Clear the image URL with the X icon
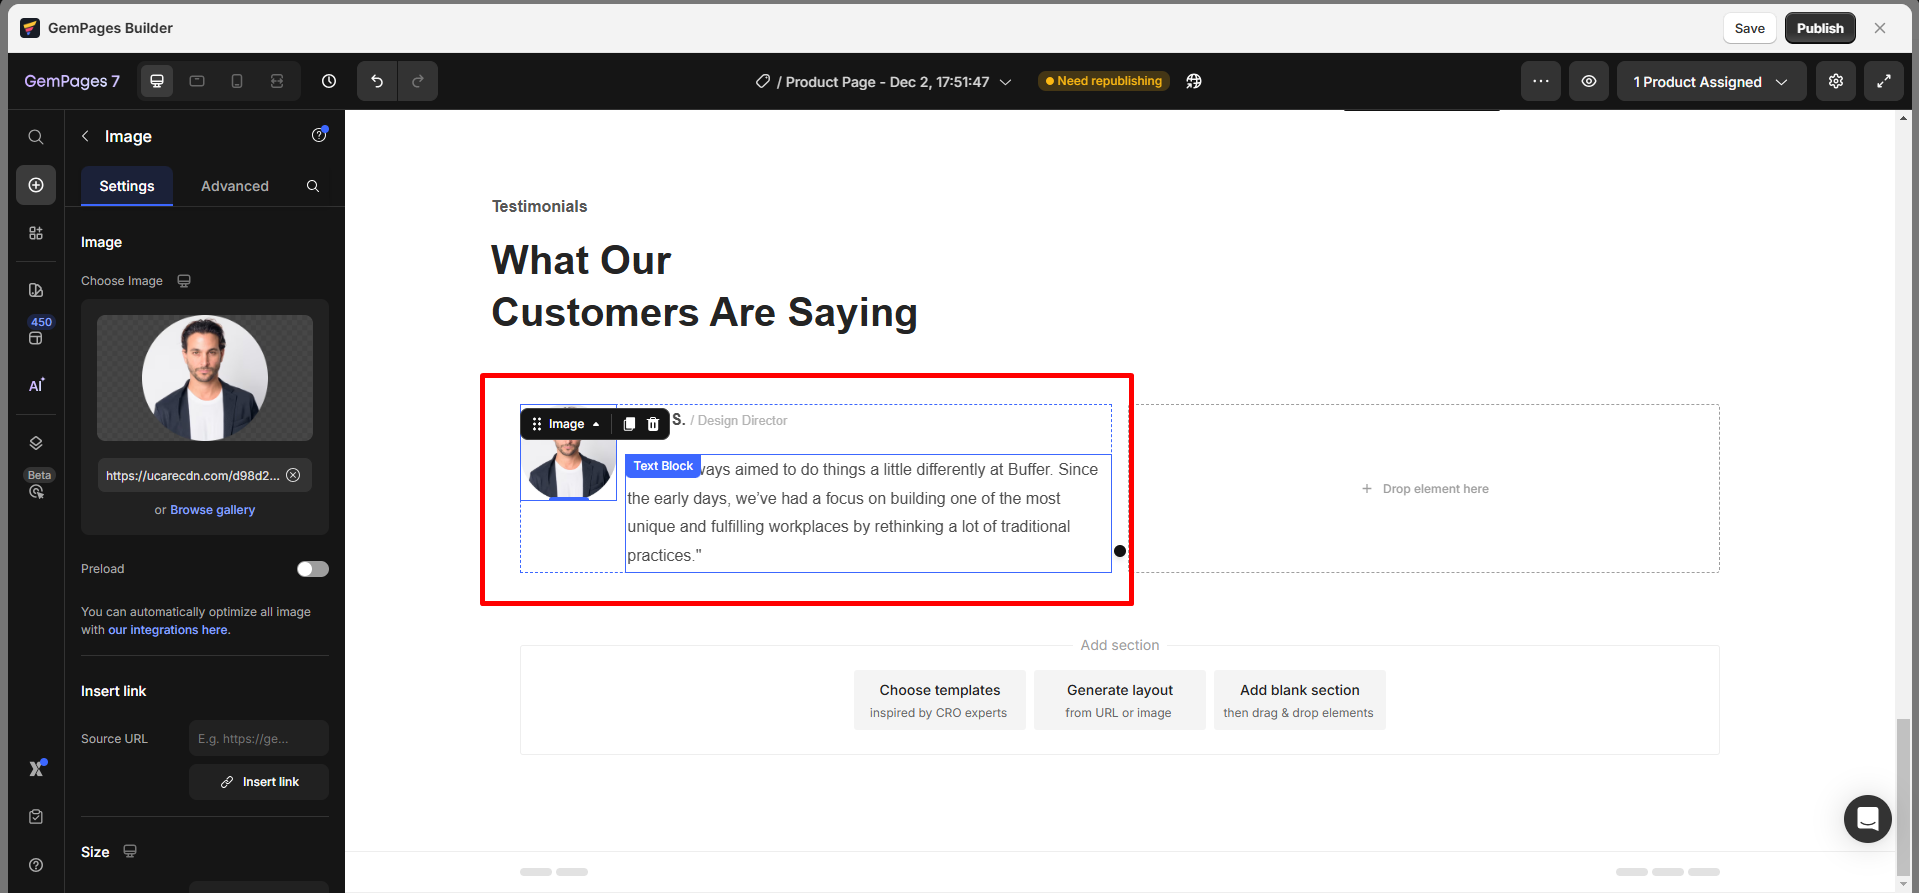The height and width of the screenshot is (893, 1919). [x=293, y=475]
